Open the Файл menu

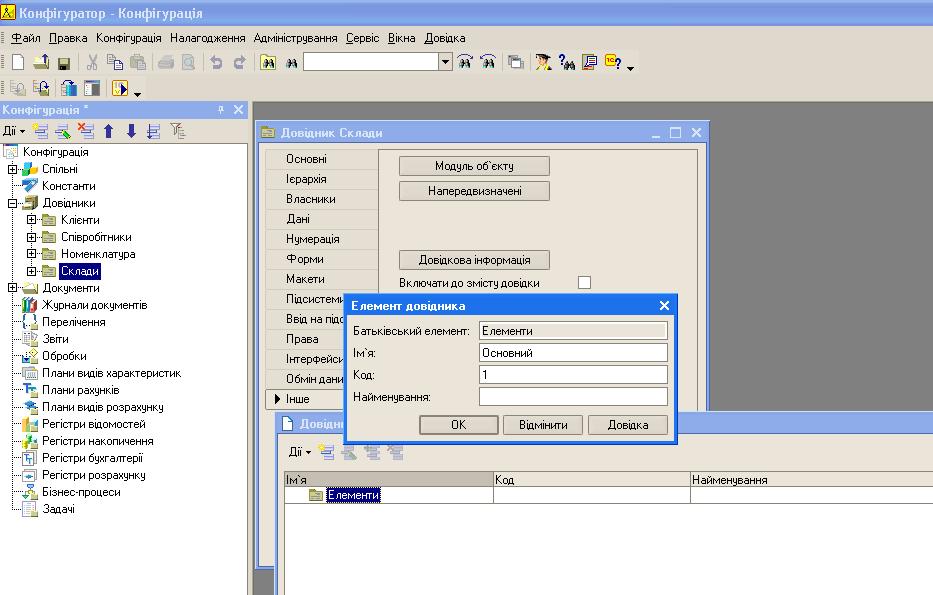tap(26, 38)
